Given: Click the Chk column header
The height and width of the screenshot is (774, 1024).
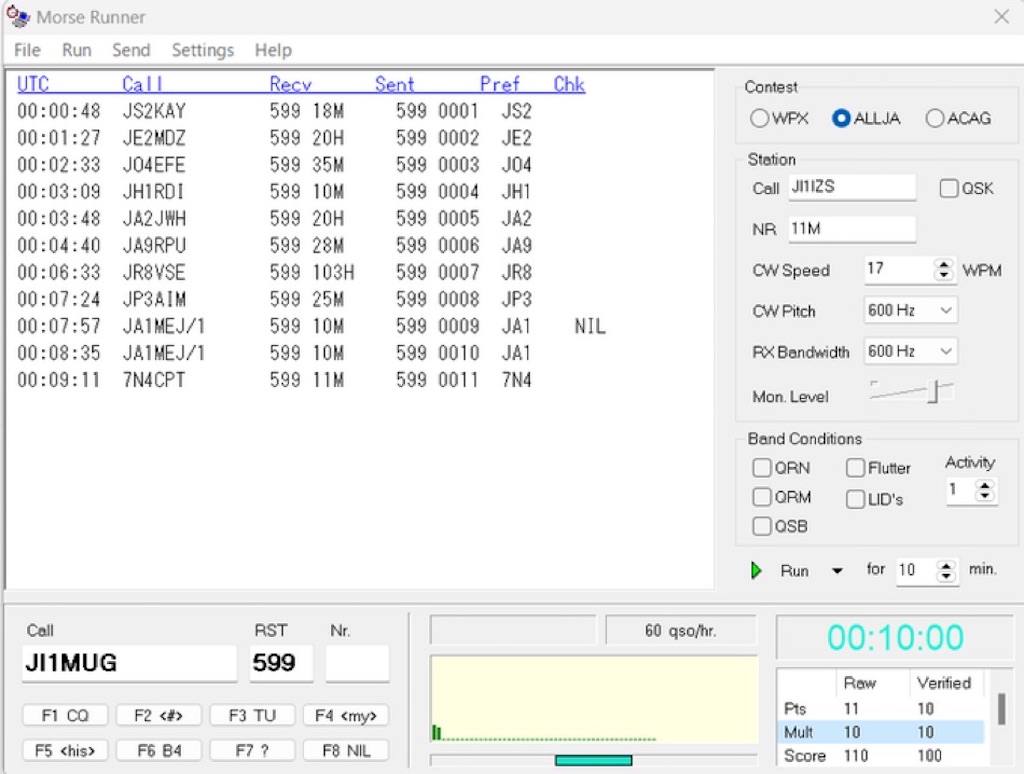Looking at the screenshot, I should (x=569, y=84).
